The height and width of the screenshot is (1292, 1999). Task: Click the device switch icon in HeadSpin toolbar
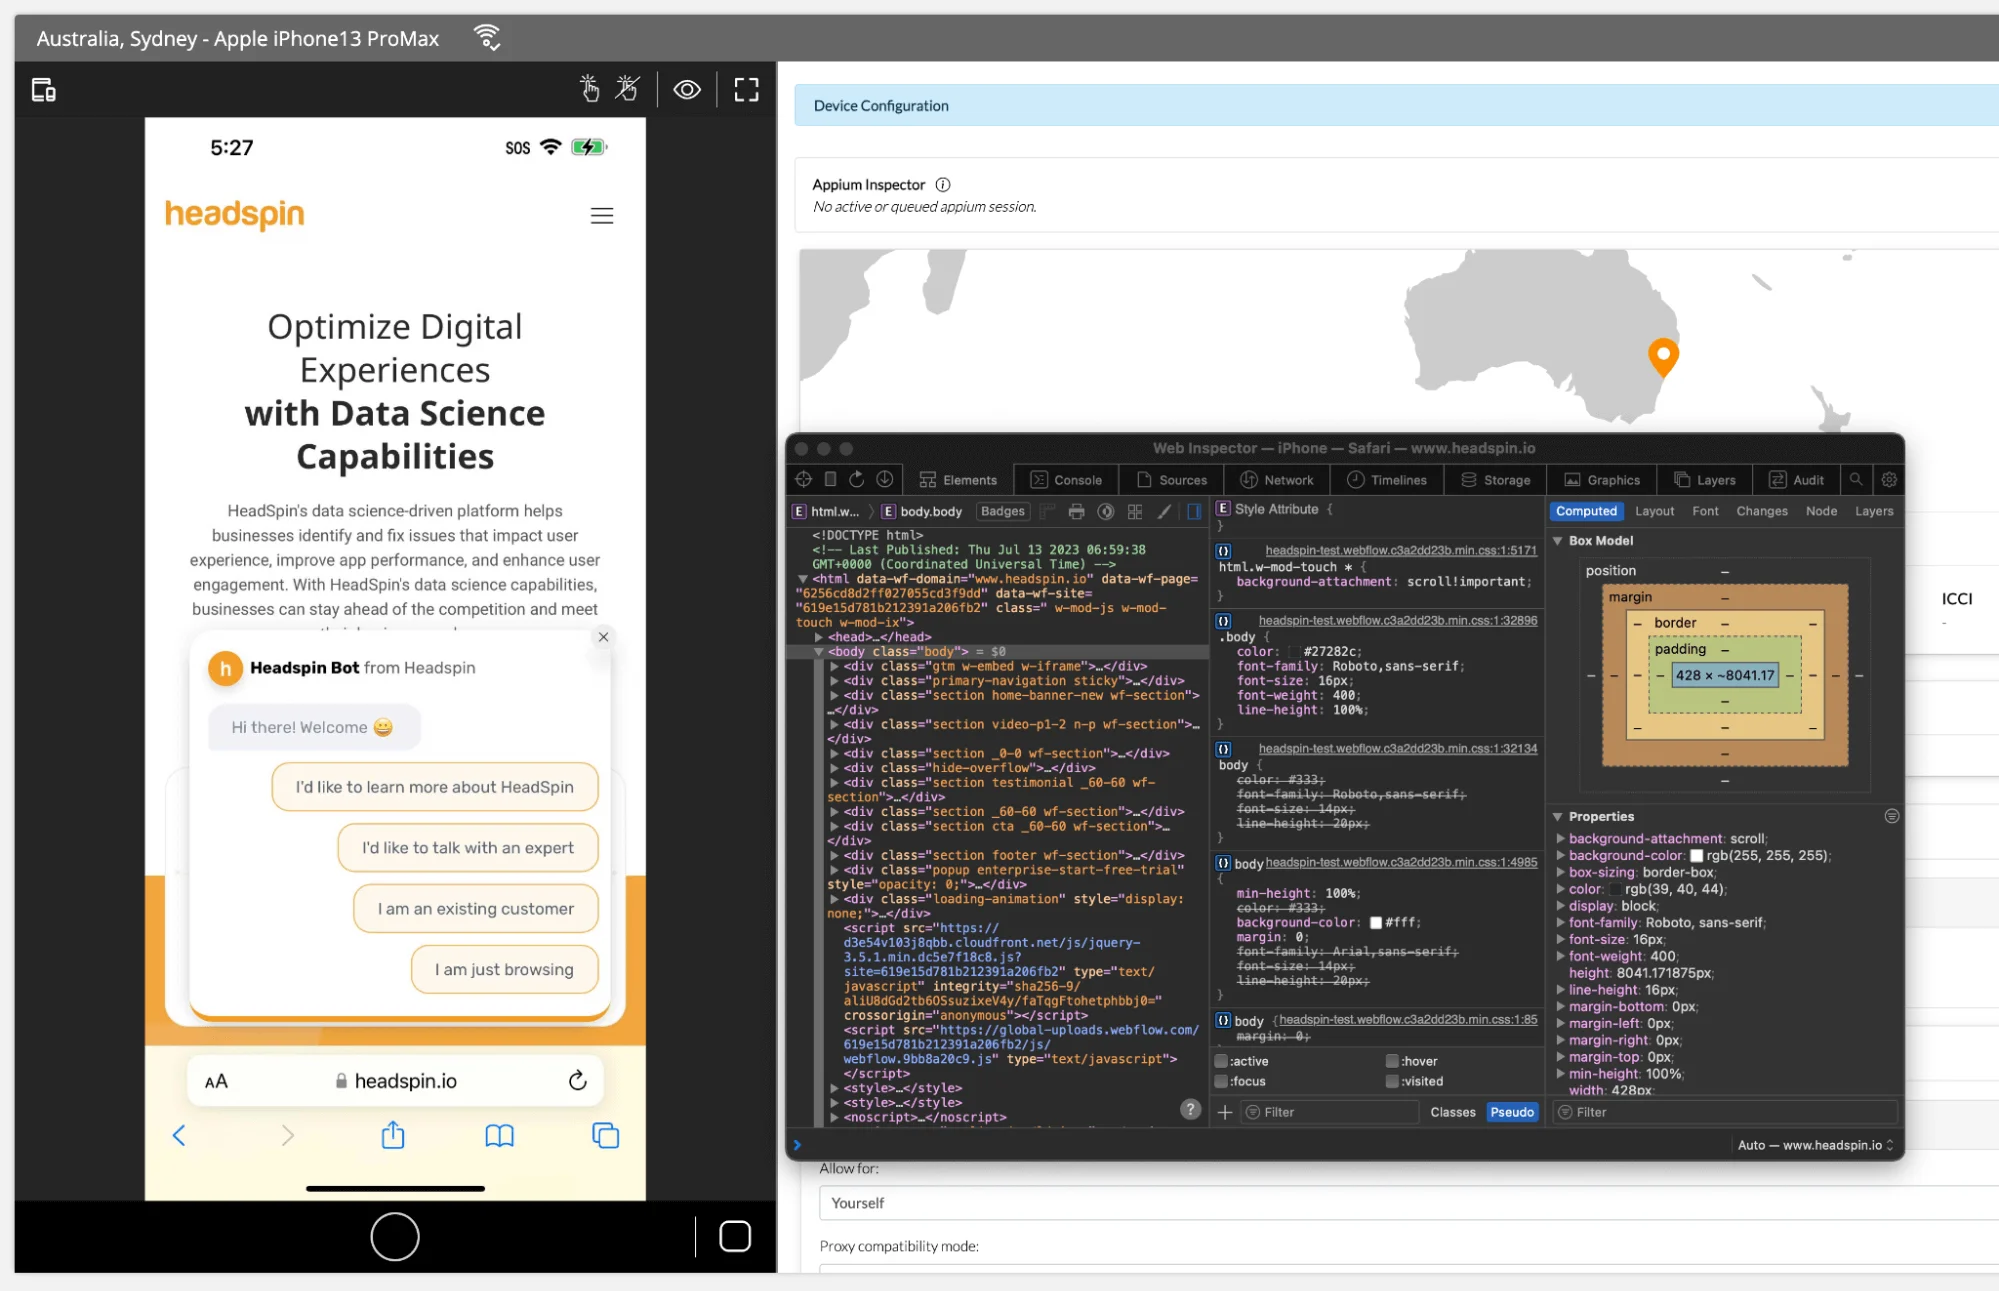pos(44,90)
